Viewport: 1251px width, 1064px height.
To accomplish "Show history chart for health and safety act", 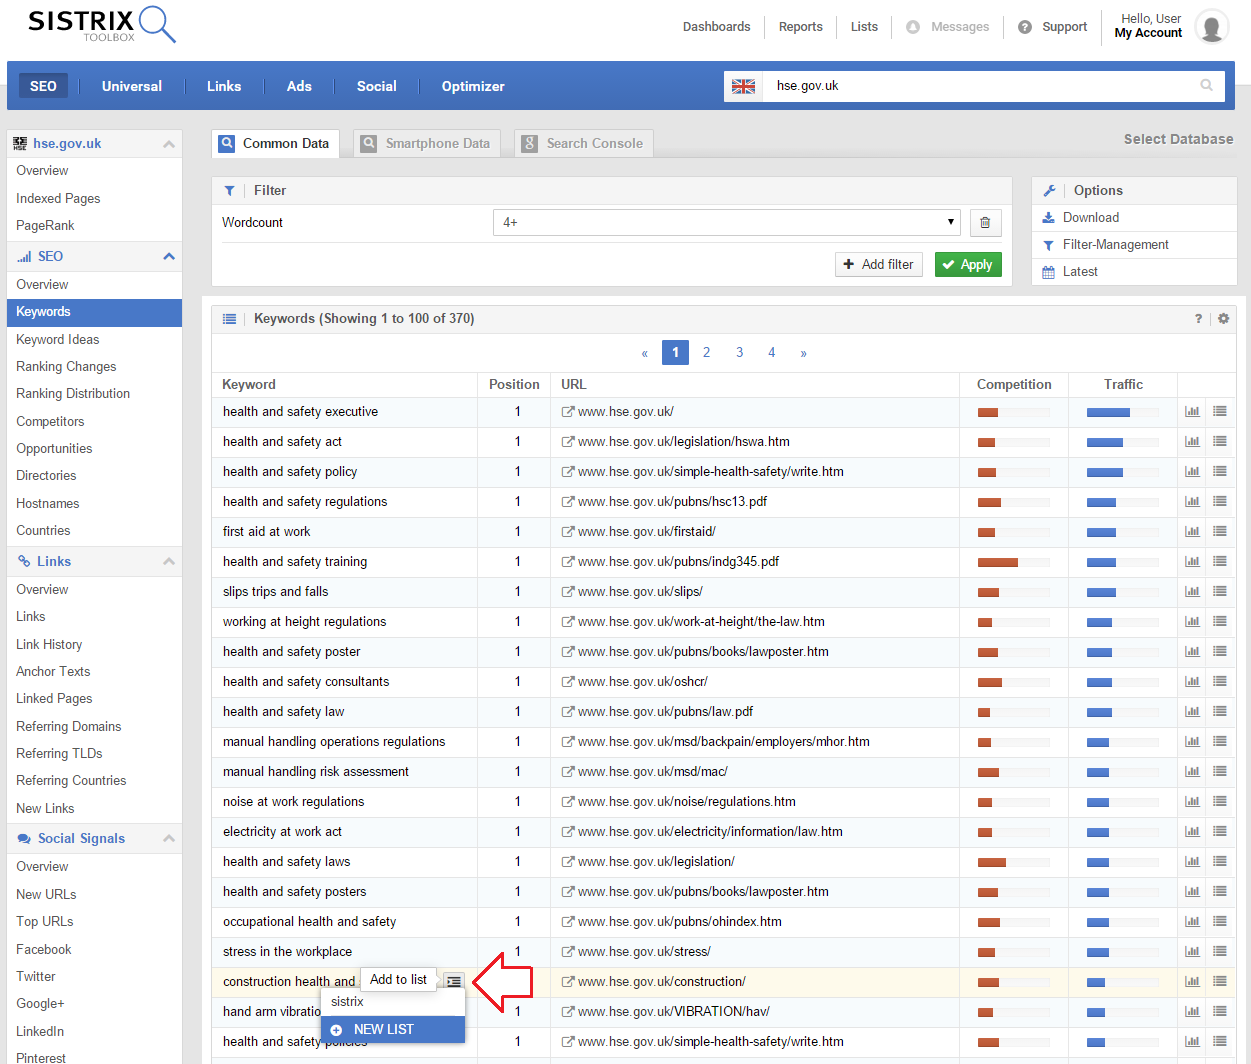I will pos(1192,441).
